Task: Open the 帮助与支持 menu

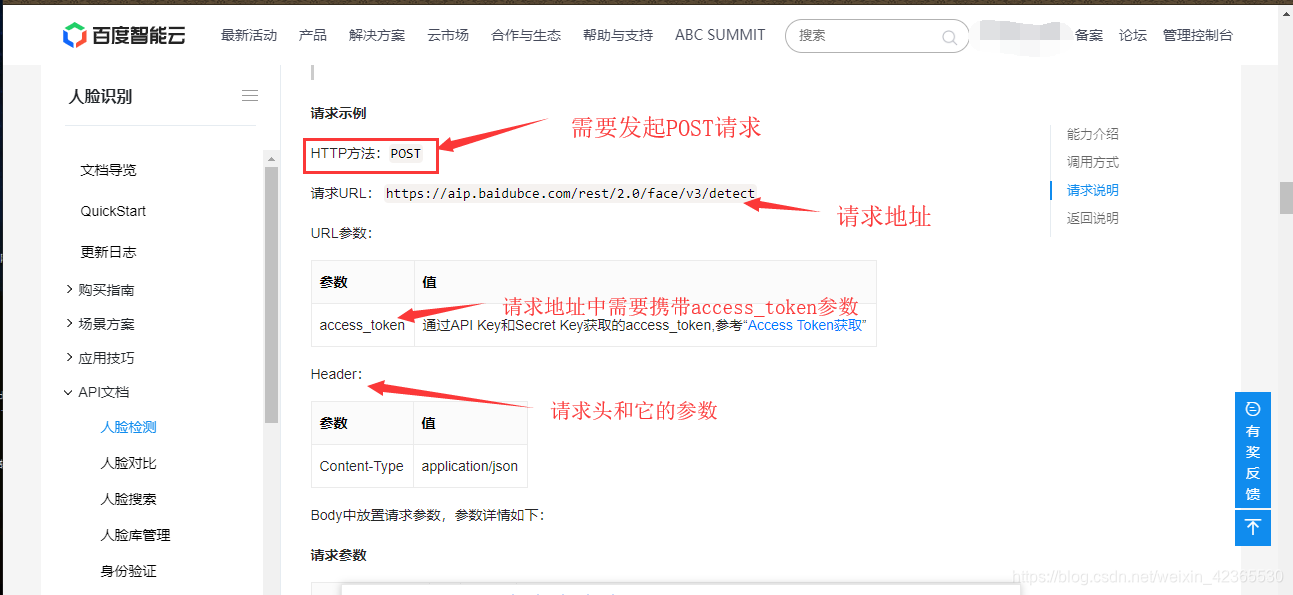Action: point(618,35)
